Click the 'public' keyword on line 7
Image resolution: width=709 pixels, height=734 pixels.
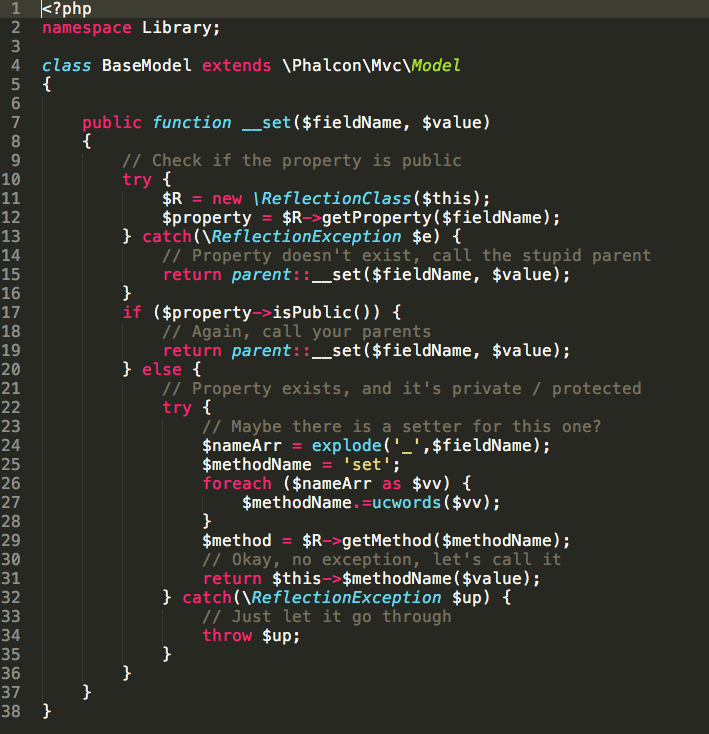(x=112, y=123)
